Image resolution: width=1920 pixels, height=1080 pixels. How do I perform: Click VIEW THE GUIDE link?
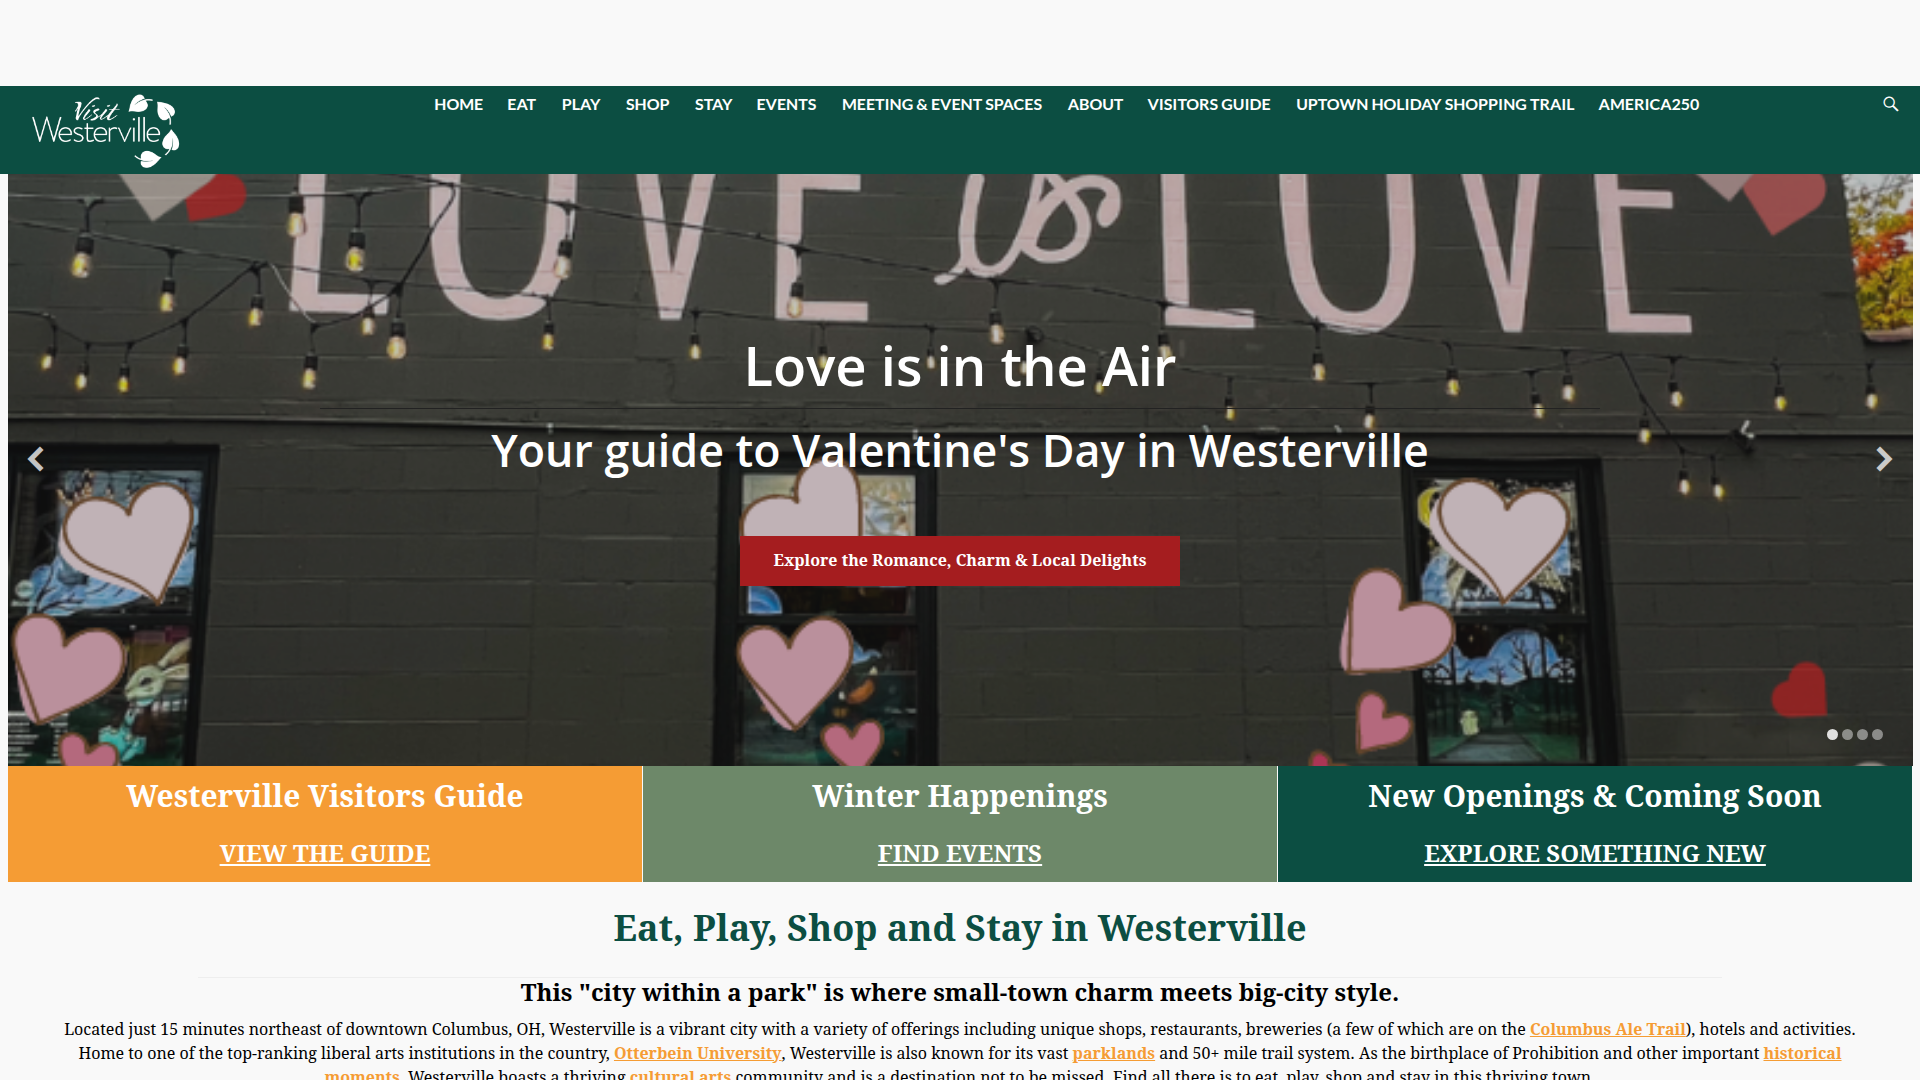tap(324, 854)
